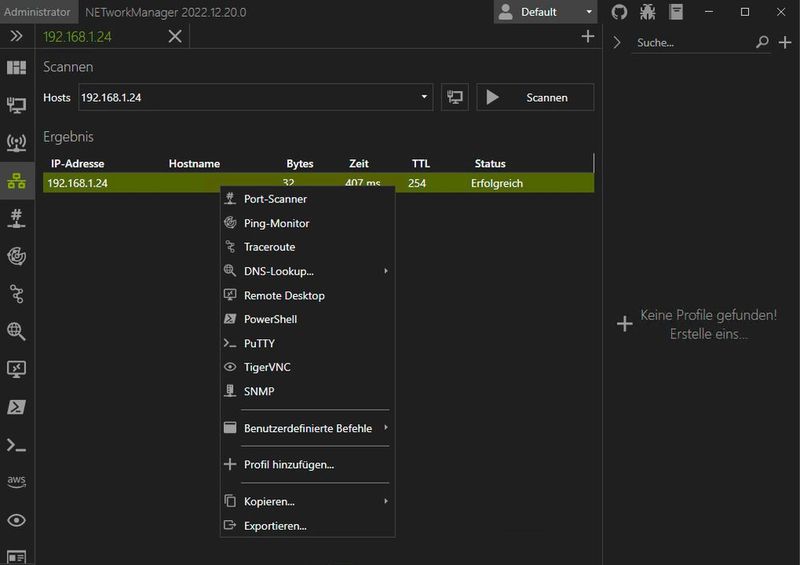Open the documentation book icon
This screenshot has height=565, width=800.
(x=677, y=12)
